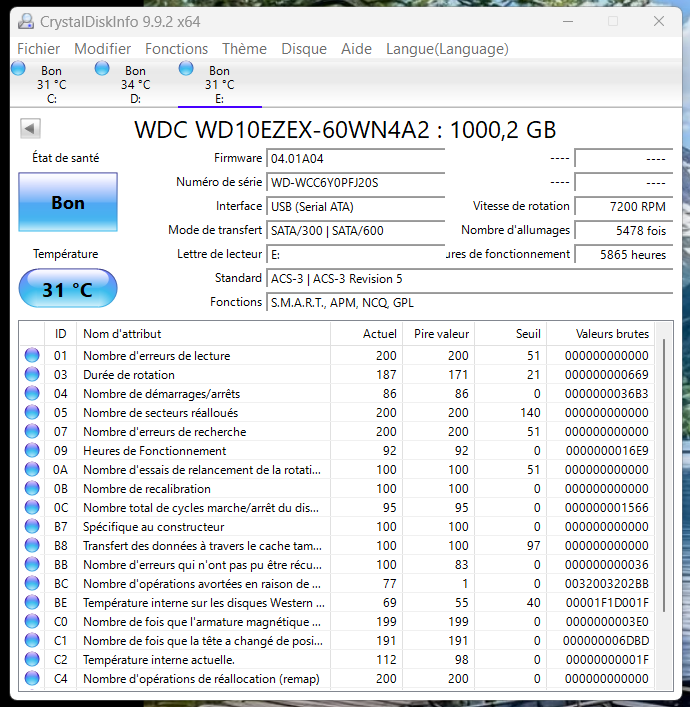Open the Langue(Language) menu
Image resolution: width=690 pixels, height=707 pixels.
(447, 49)
